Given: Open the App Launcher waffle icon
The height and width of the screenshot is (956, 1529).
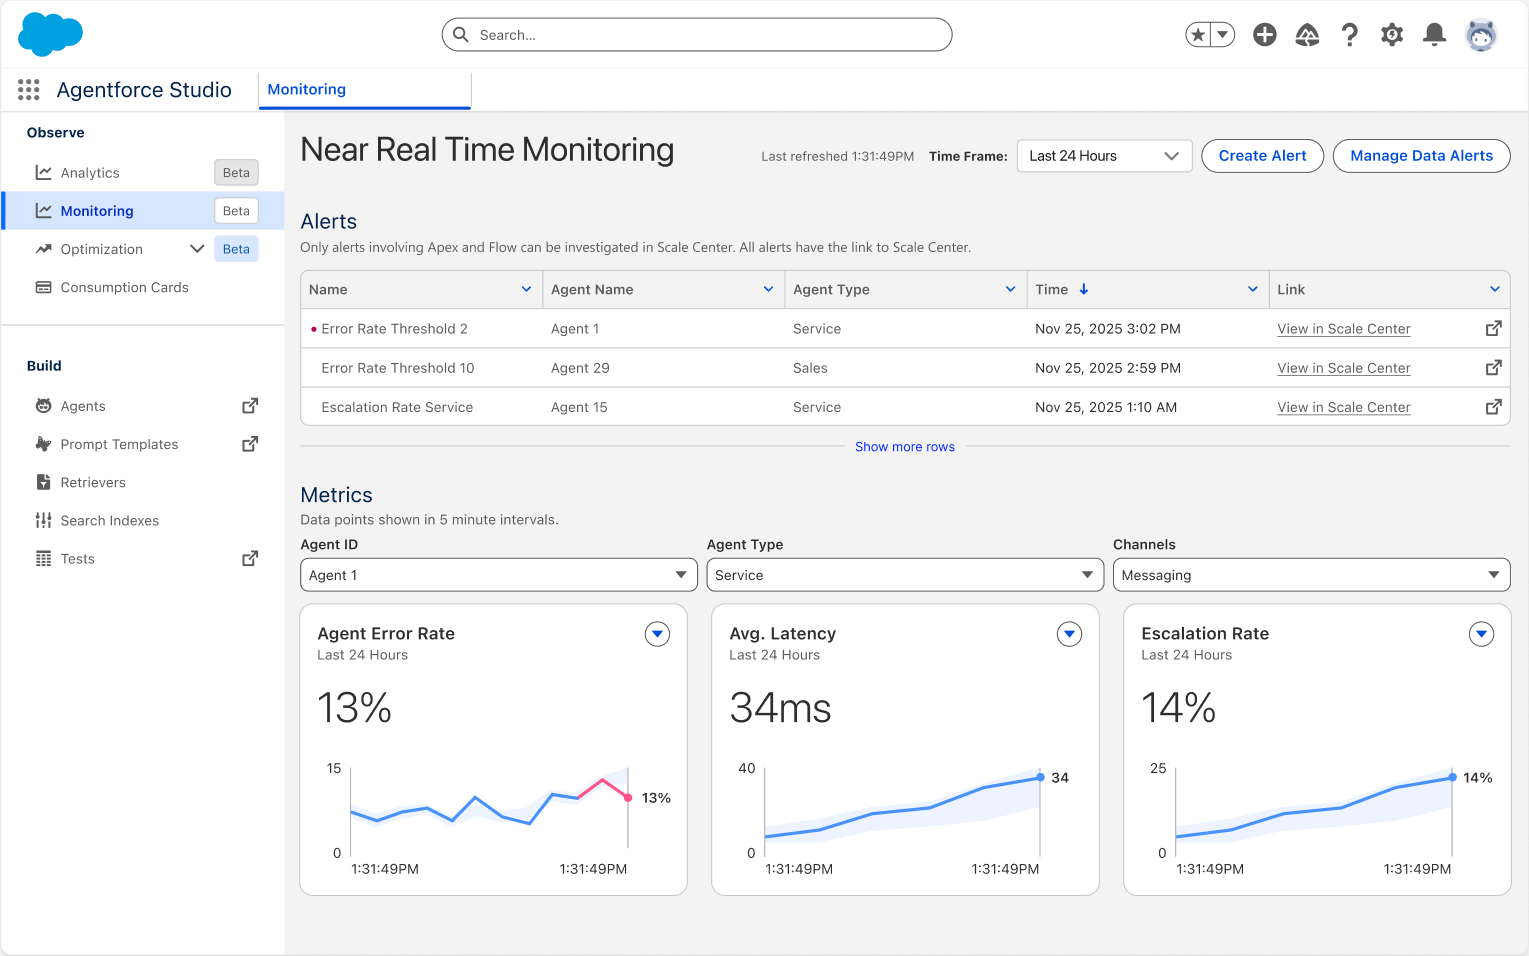Looking at the screenshot, I should 28,89.
